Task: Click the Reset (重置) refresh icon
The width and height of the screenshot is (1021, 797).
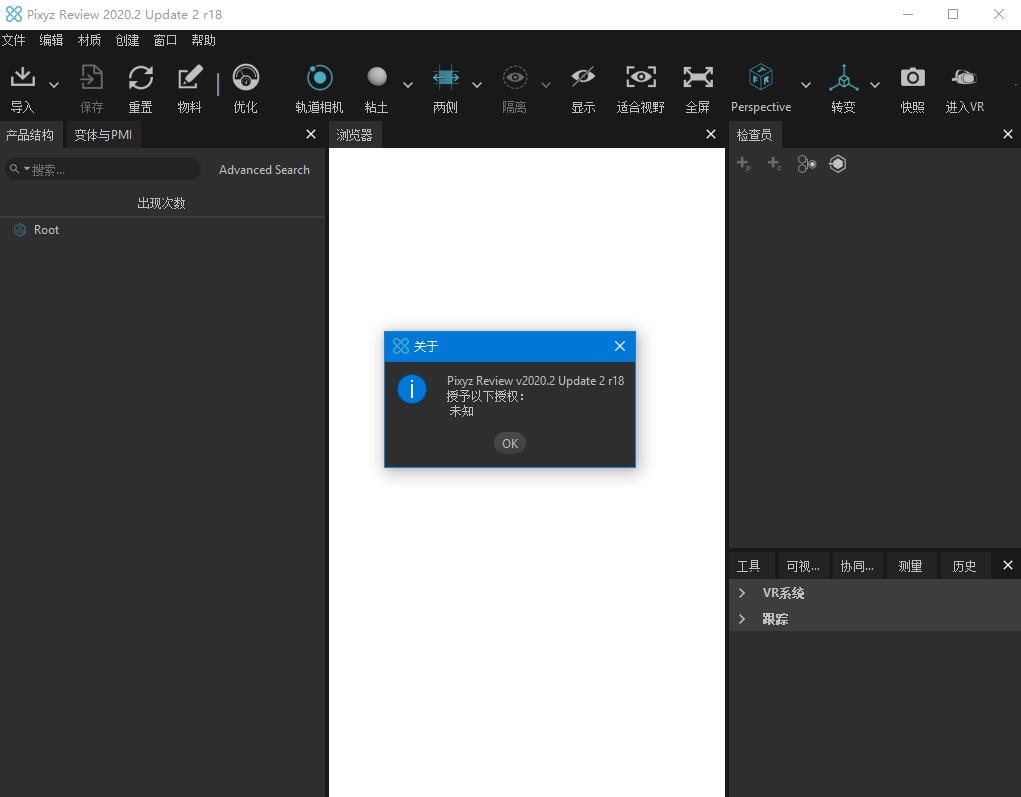Action: pyautogui.click(x=140, y=79)
